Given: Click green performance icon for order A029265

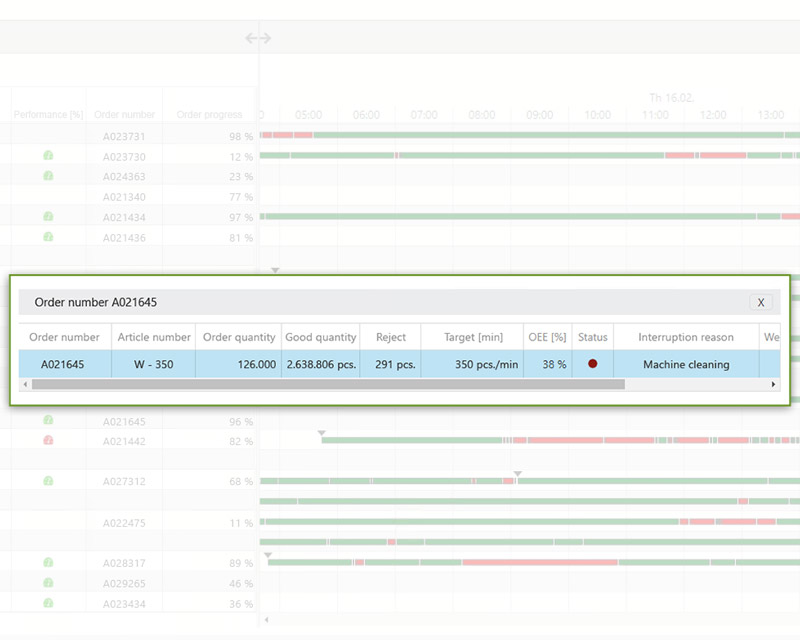Looking at the screenshot, I should (48, 583).
